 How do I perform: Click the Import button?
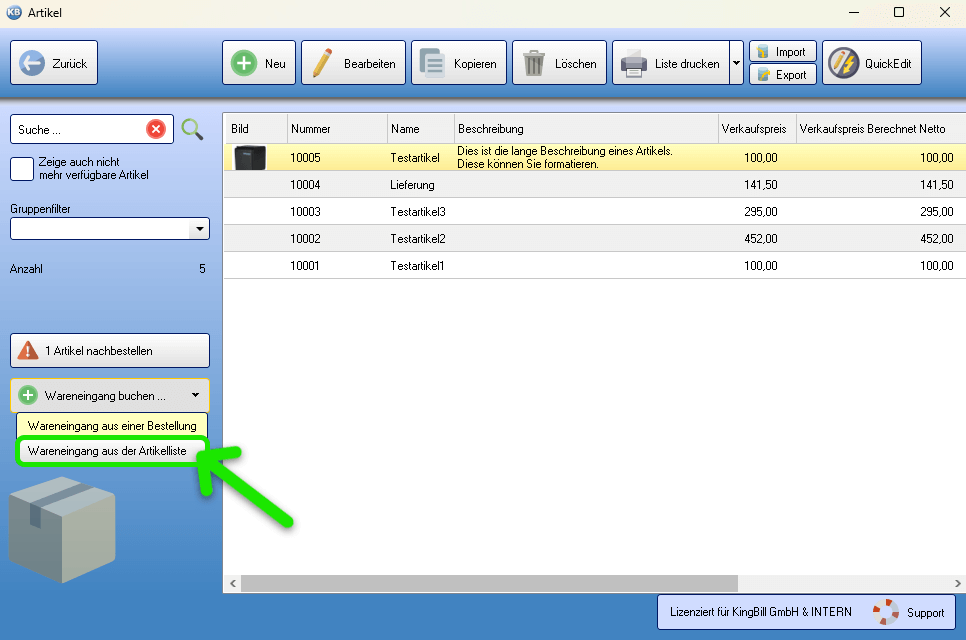(x=782, y=52)
